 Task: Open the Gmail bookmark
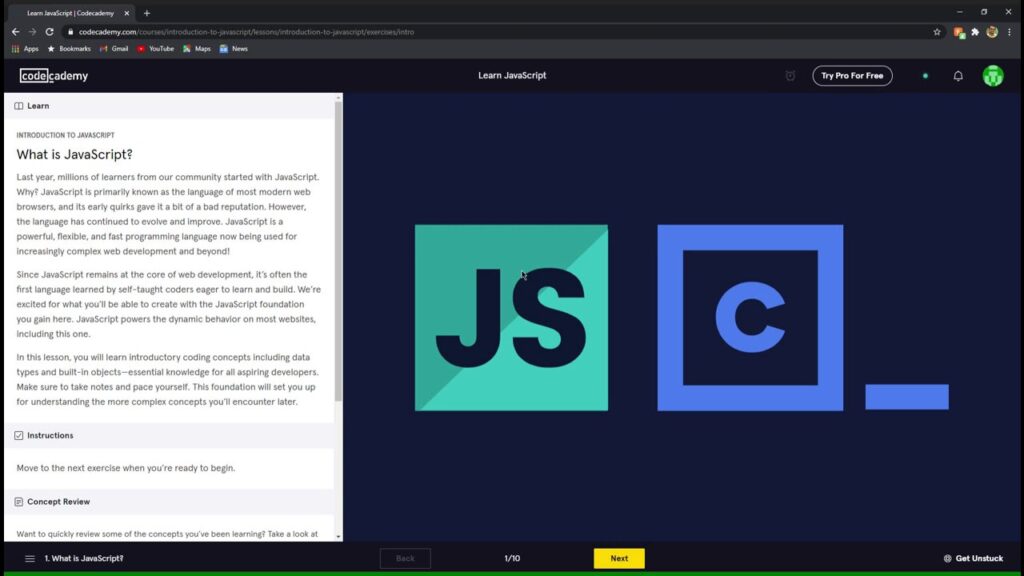114,48
